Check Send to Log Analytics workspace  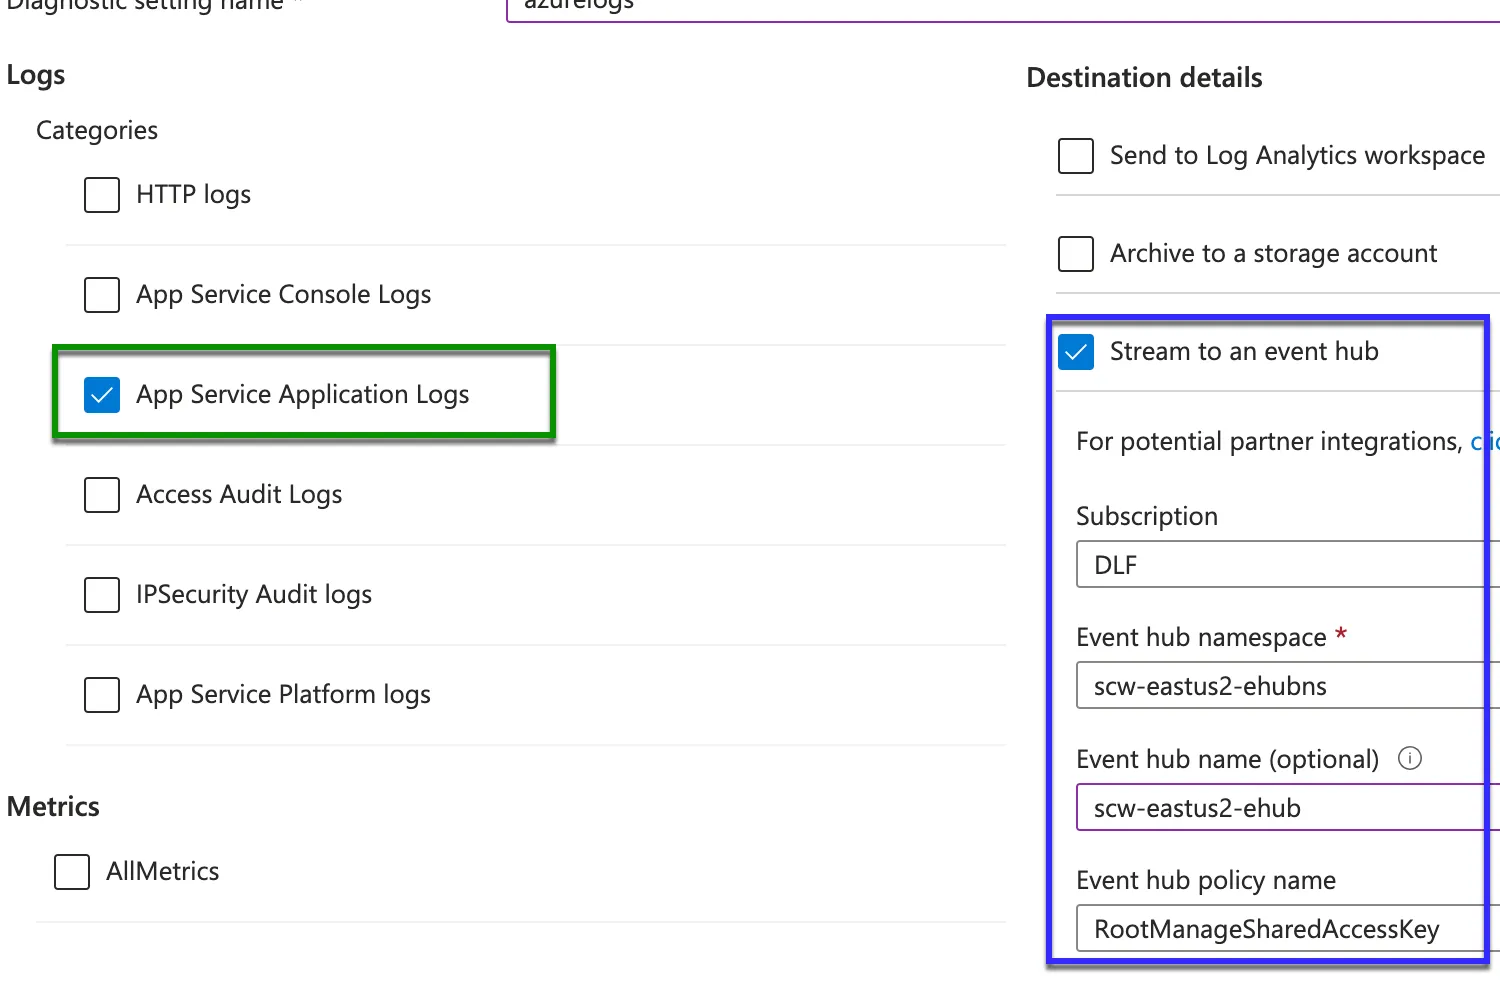tap(1076, 156)
